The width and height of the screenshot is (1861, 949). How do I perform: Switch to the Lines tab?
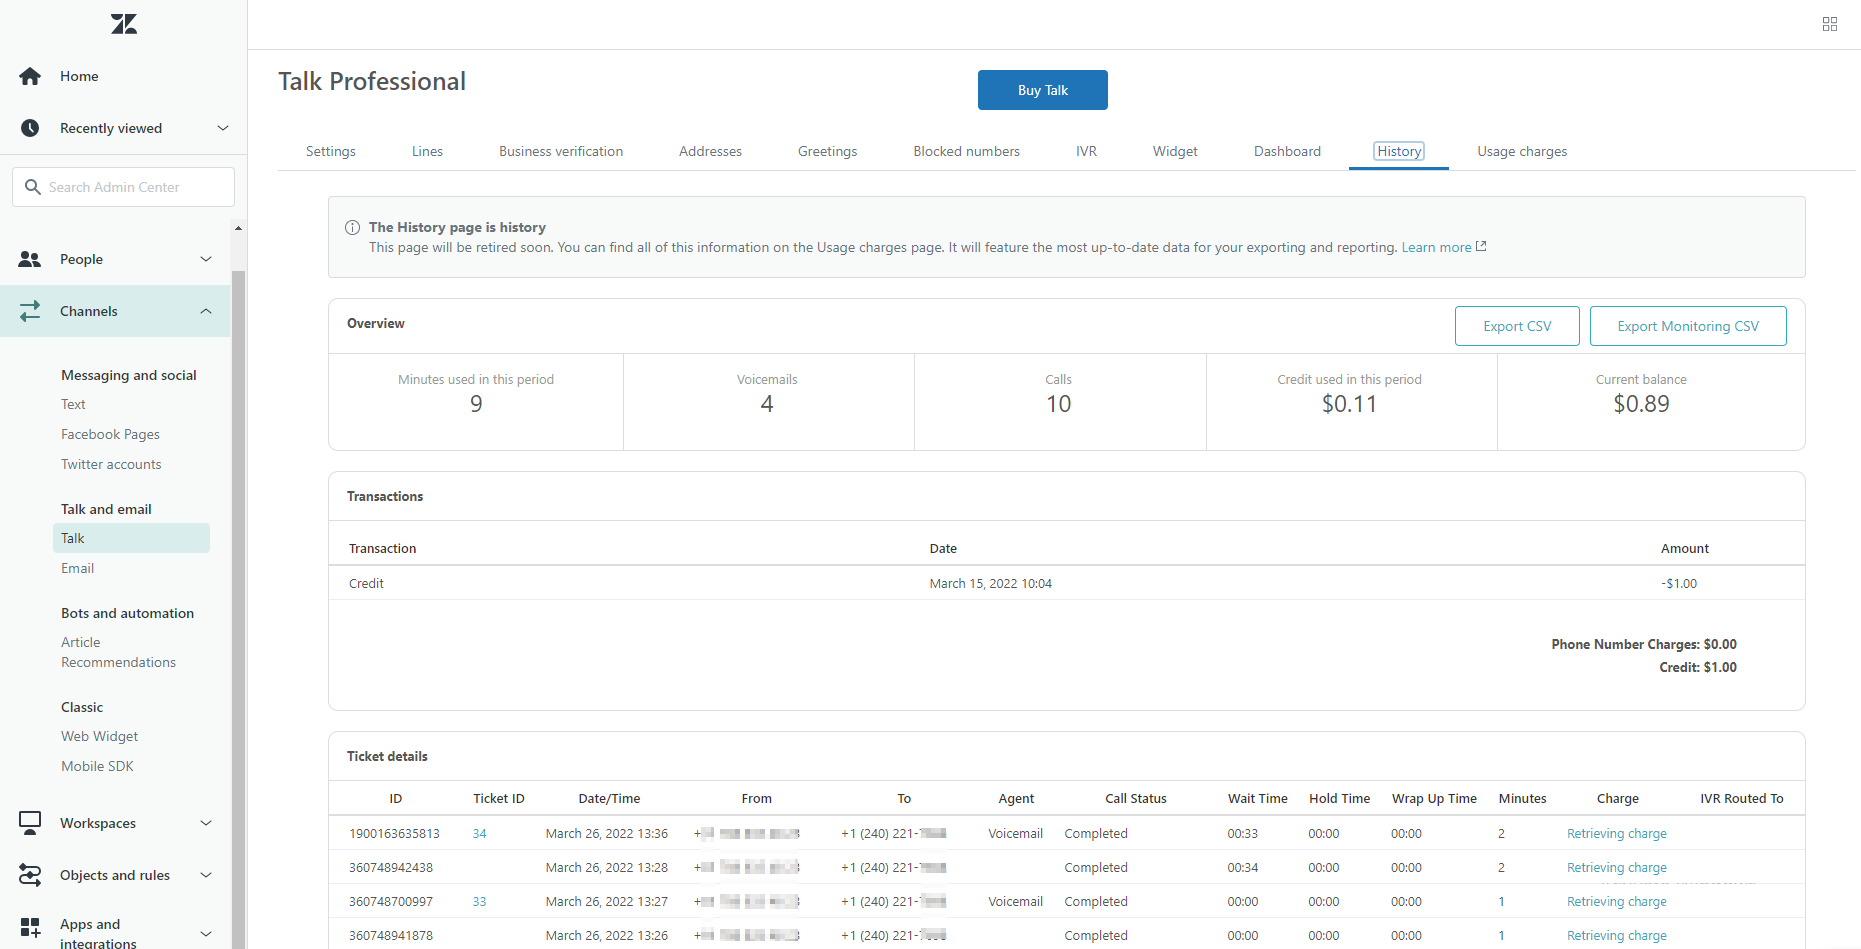(x=427, y=151)
